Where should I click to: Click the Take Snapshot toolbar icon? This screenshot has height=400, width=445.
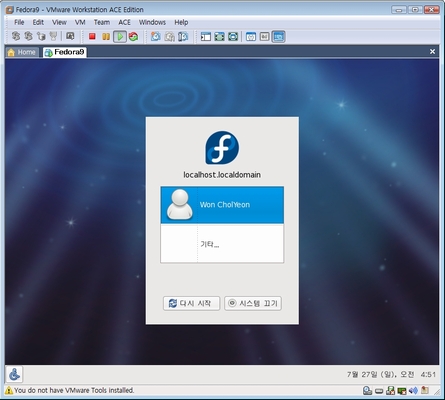pyautogui.click(x=155, y=36)
